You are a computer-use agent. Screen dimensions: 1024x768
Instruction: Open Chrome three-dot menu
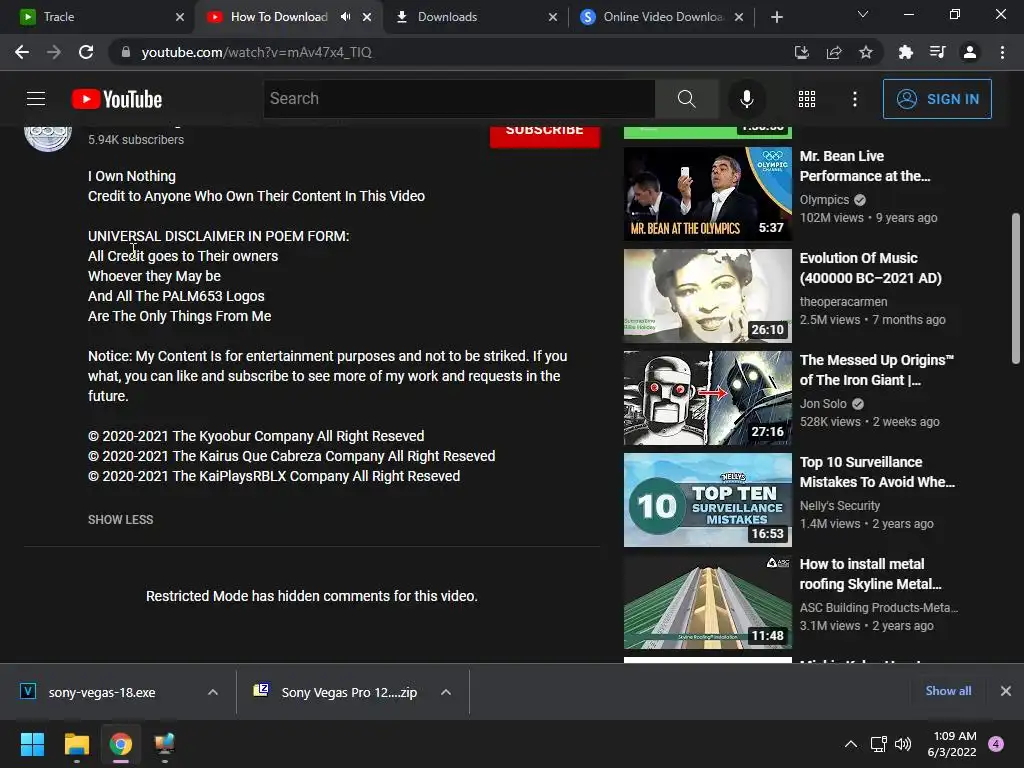pos(1002,52)
